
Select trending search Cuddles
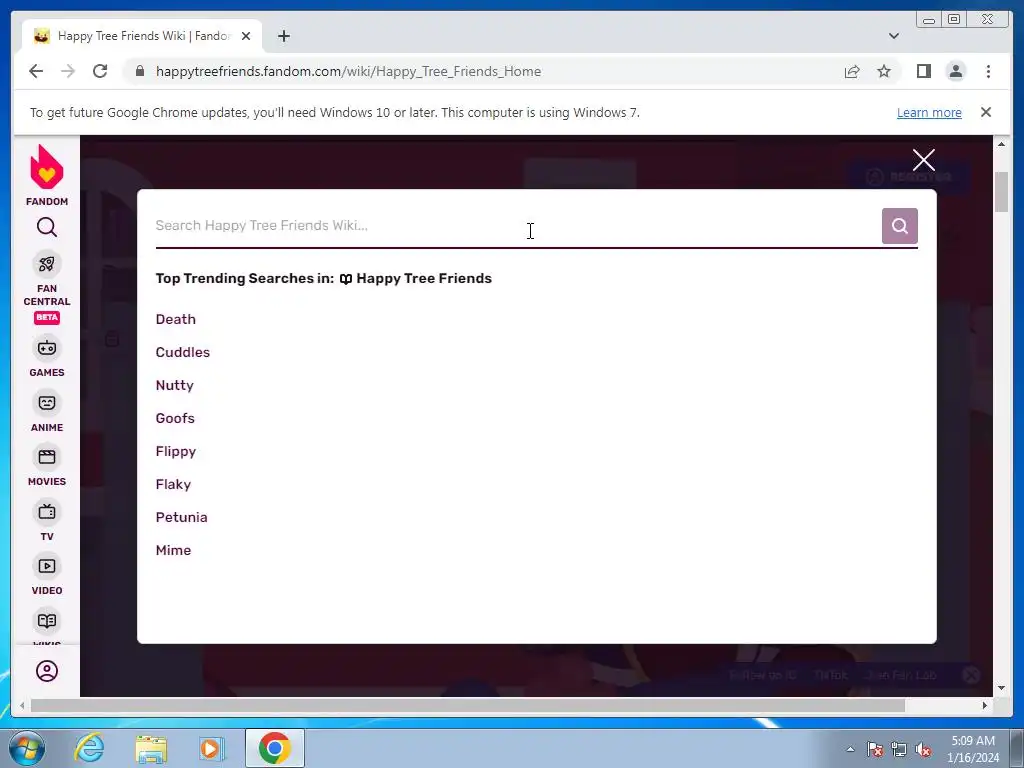183,353
